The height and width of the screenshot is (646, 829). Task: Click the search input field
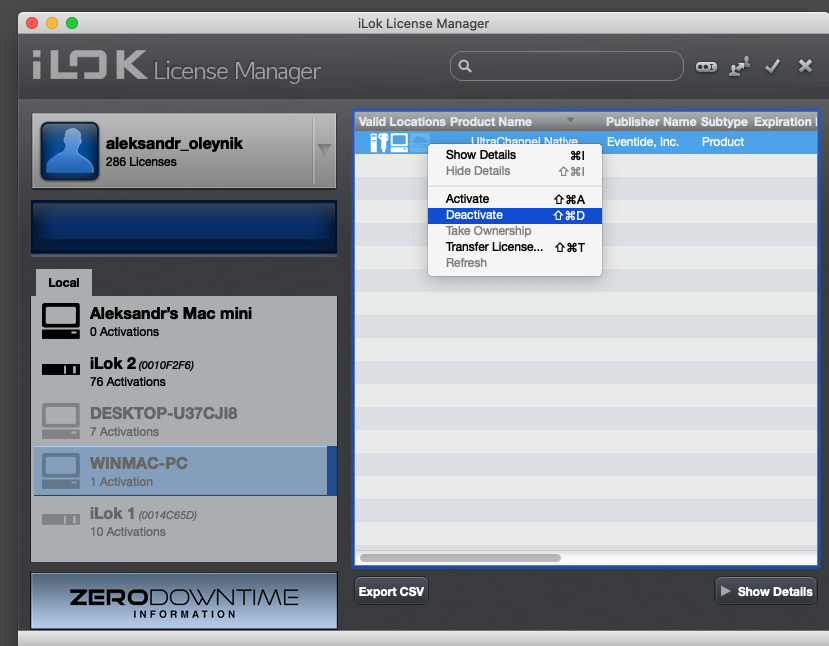[x=567, y=66]
